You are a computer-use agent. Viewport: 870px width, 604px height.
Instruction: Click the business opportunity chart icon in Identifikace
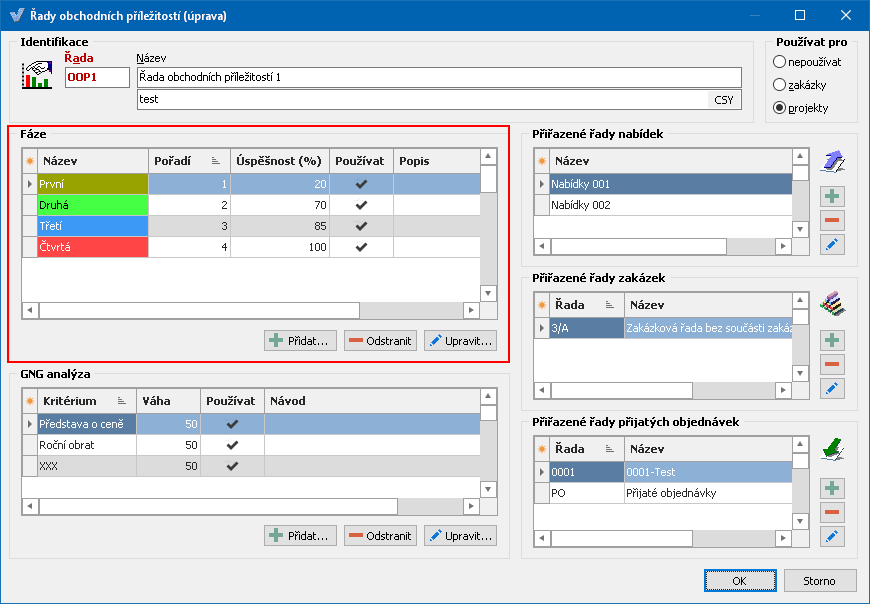coord(37,75)
